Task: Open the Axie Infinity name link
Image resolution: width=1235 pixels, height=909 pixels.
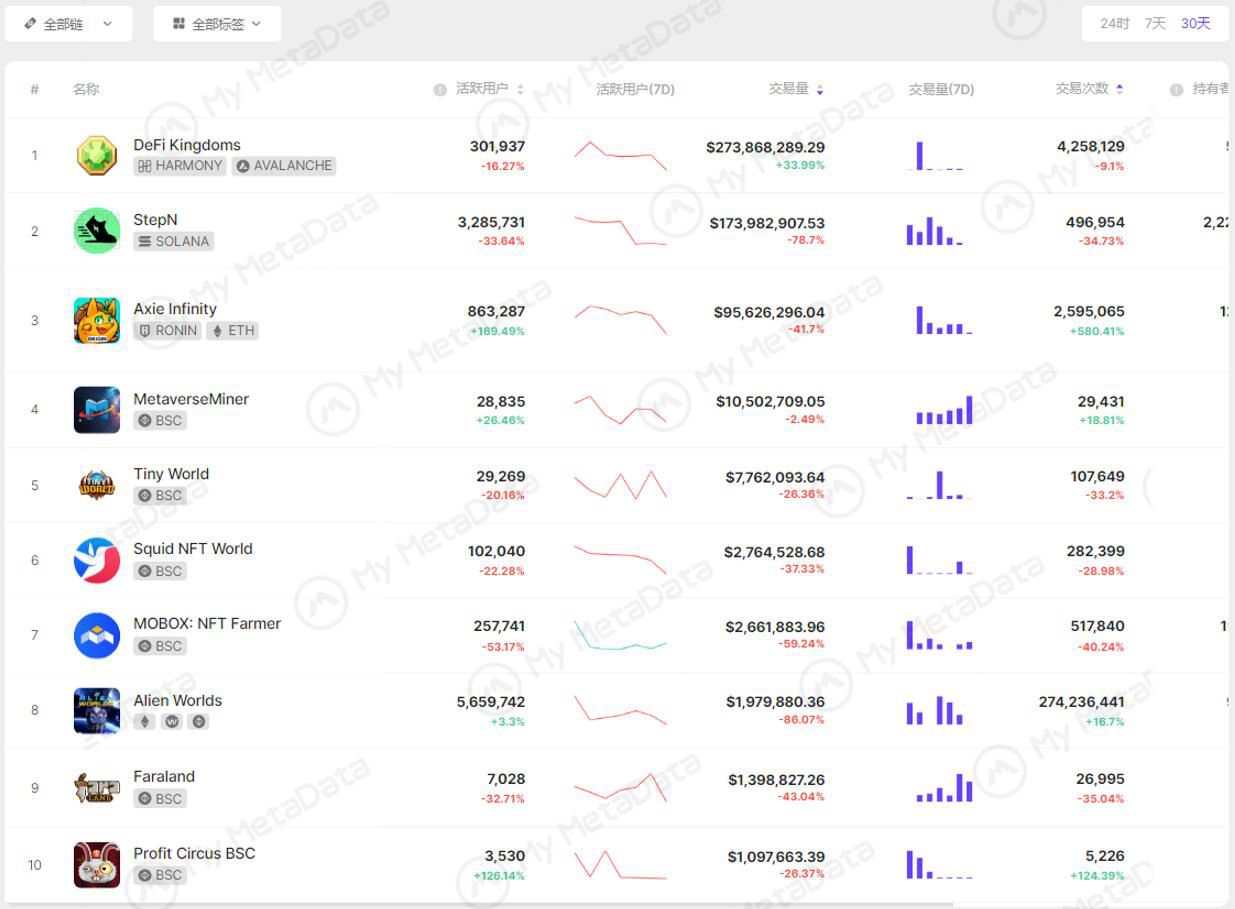Action: pyautogui.click(x=175, y=309)
